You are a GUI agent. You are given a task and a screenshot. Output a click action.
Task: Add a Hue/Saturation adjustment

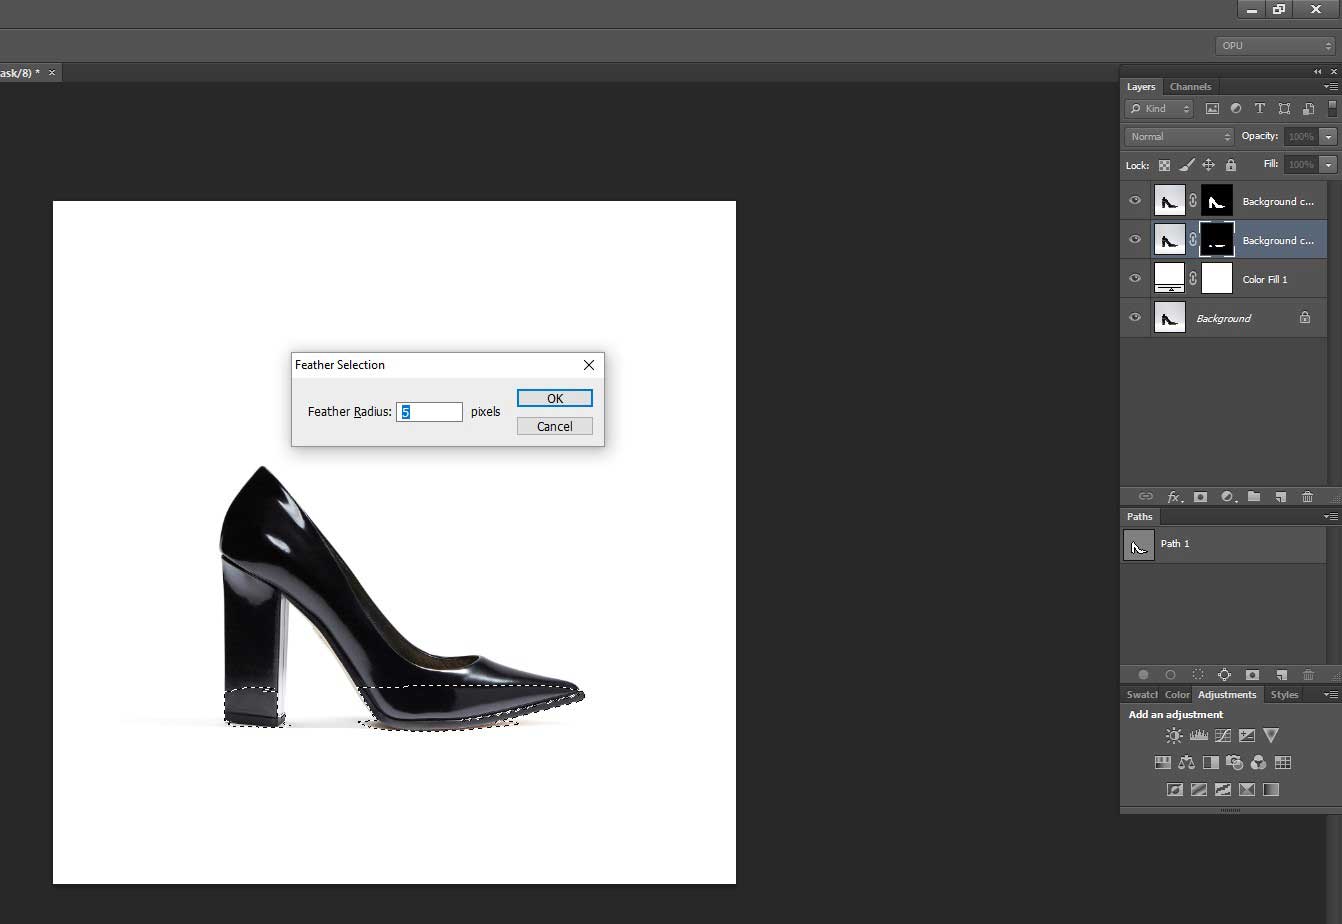pos(1163,762)
